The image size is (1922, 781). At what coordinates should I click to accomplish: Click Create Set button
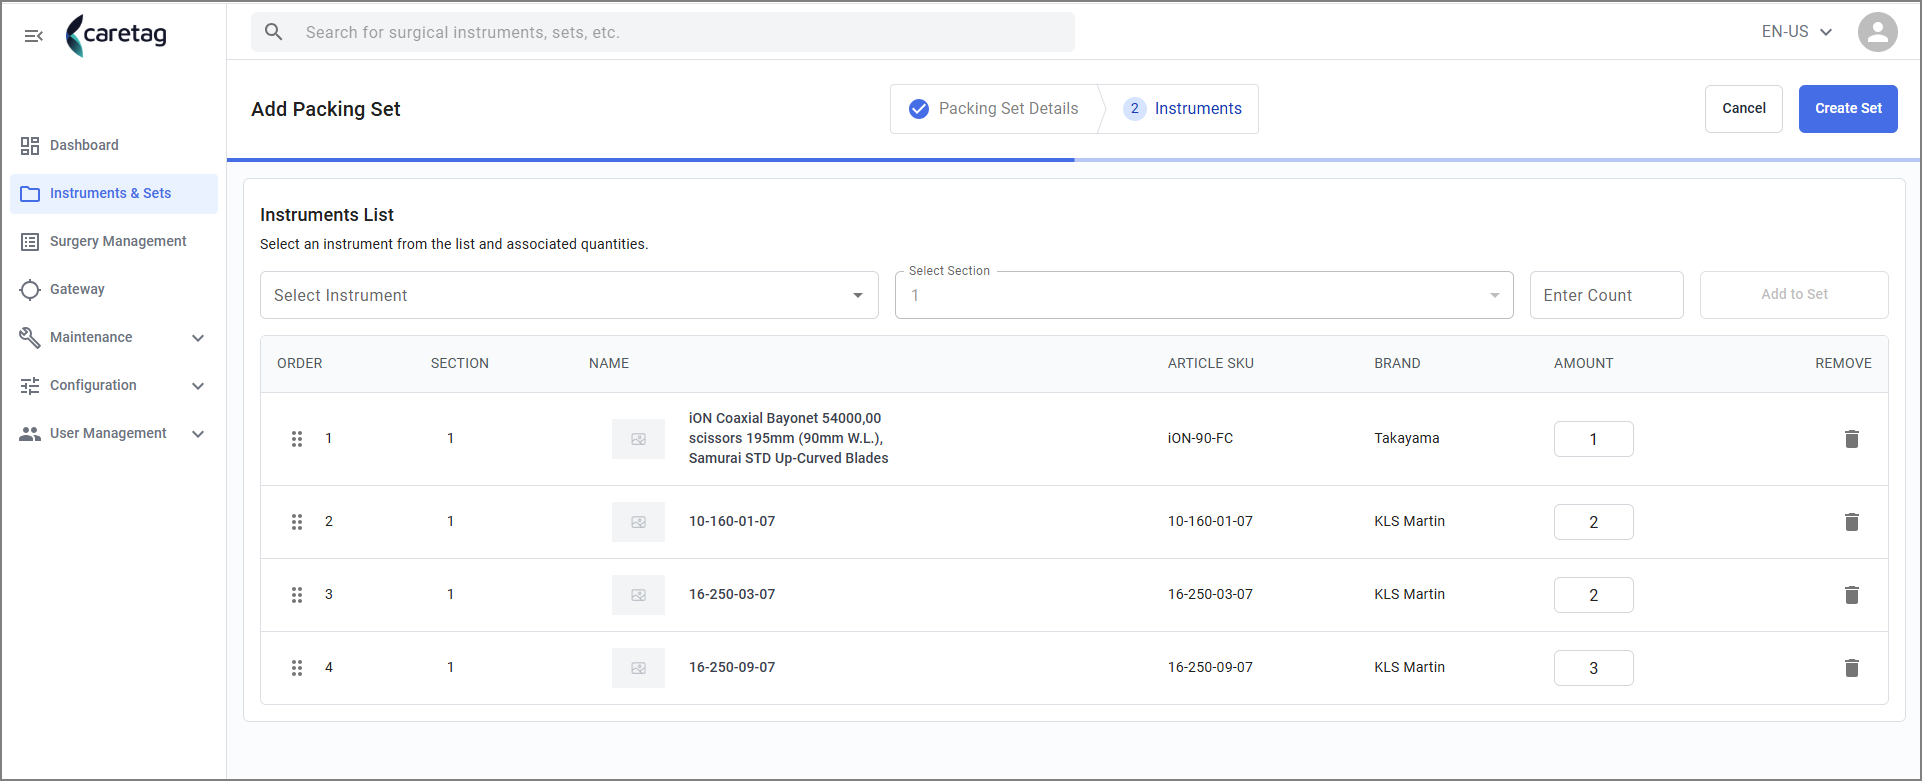click(x=1848, y=109)
